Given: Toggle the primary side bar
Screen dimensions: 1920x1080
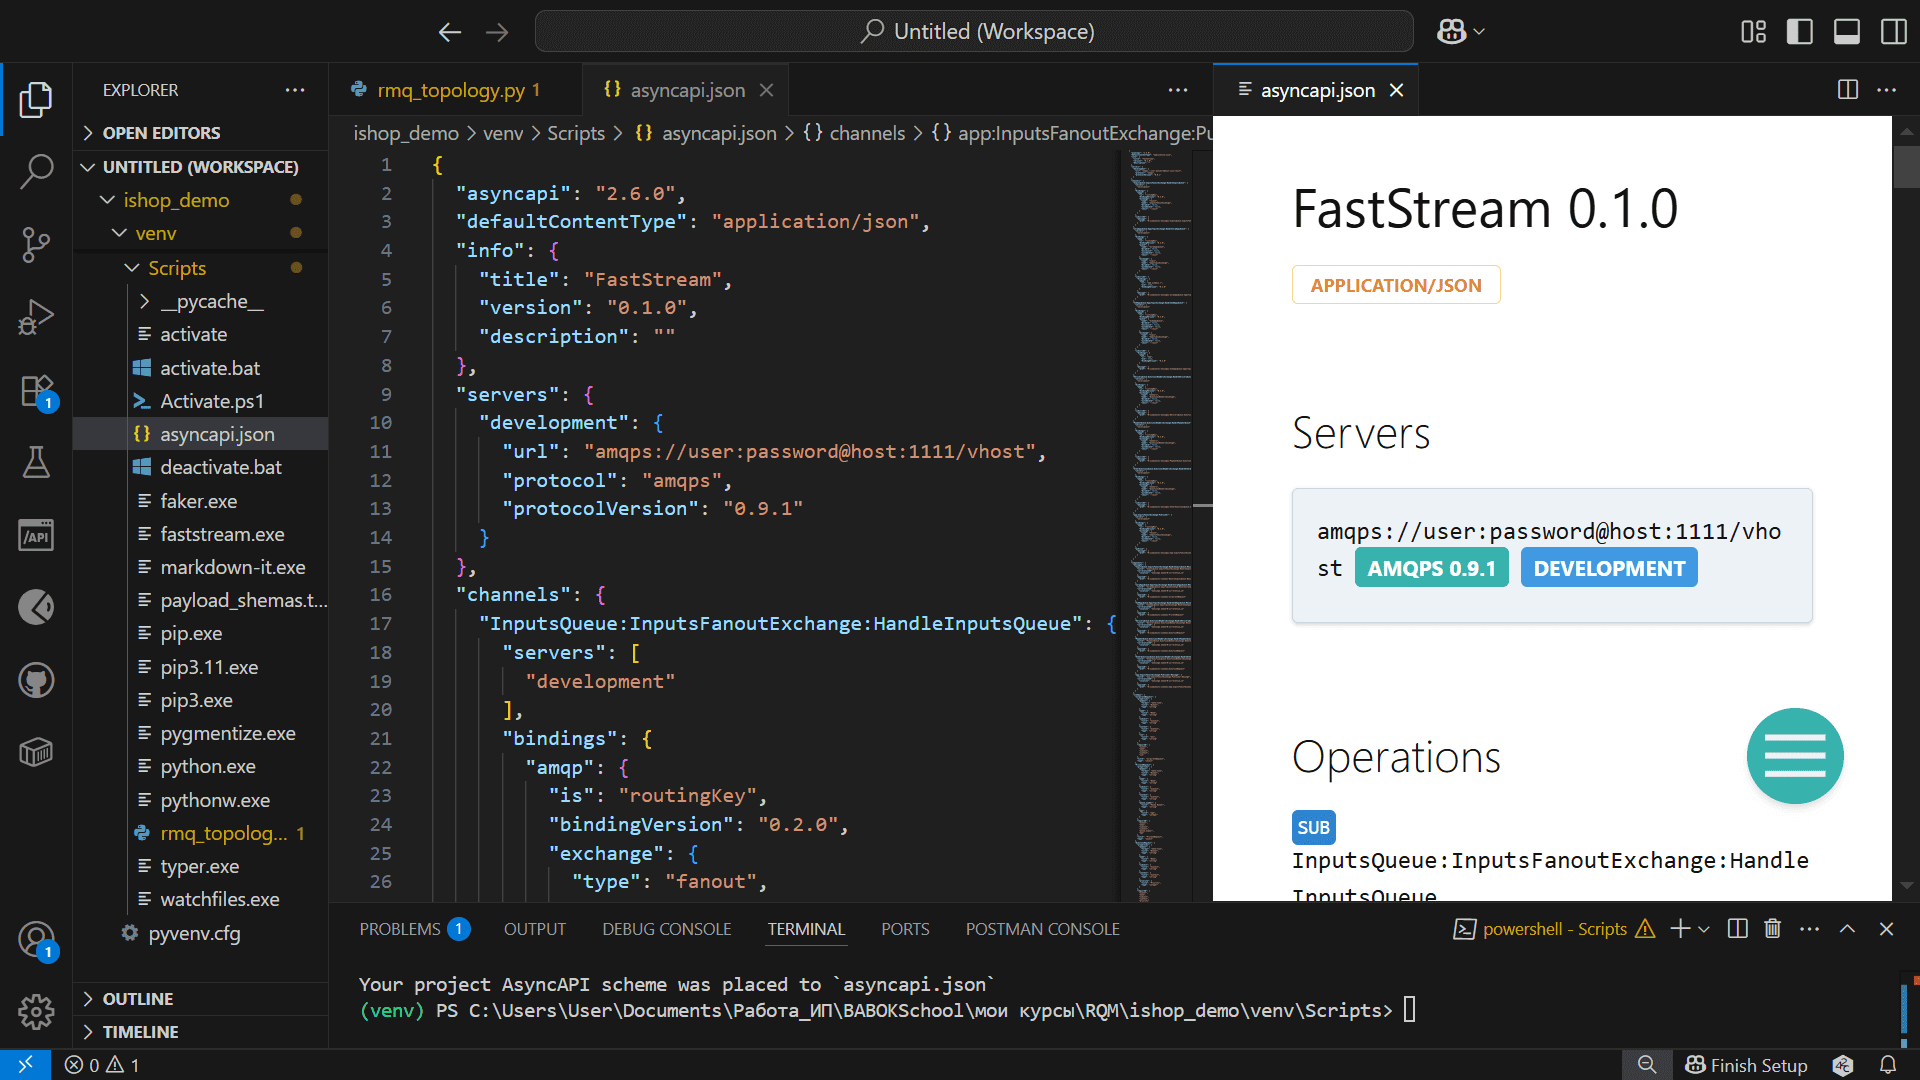Looking at the screenshot, I should tap(1800, 32).
